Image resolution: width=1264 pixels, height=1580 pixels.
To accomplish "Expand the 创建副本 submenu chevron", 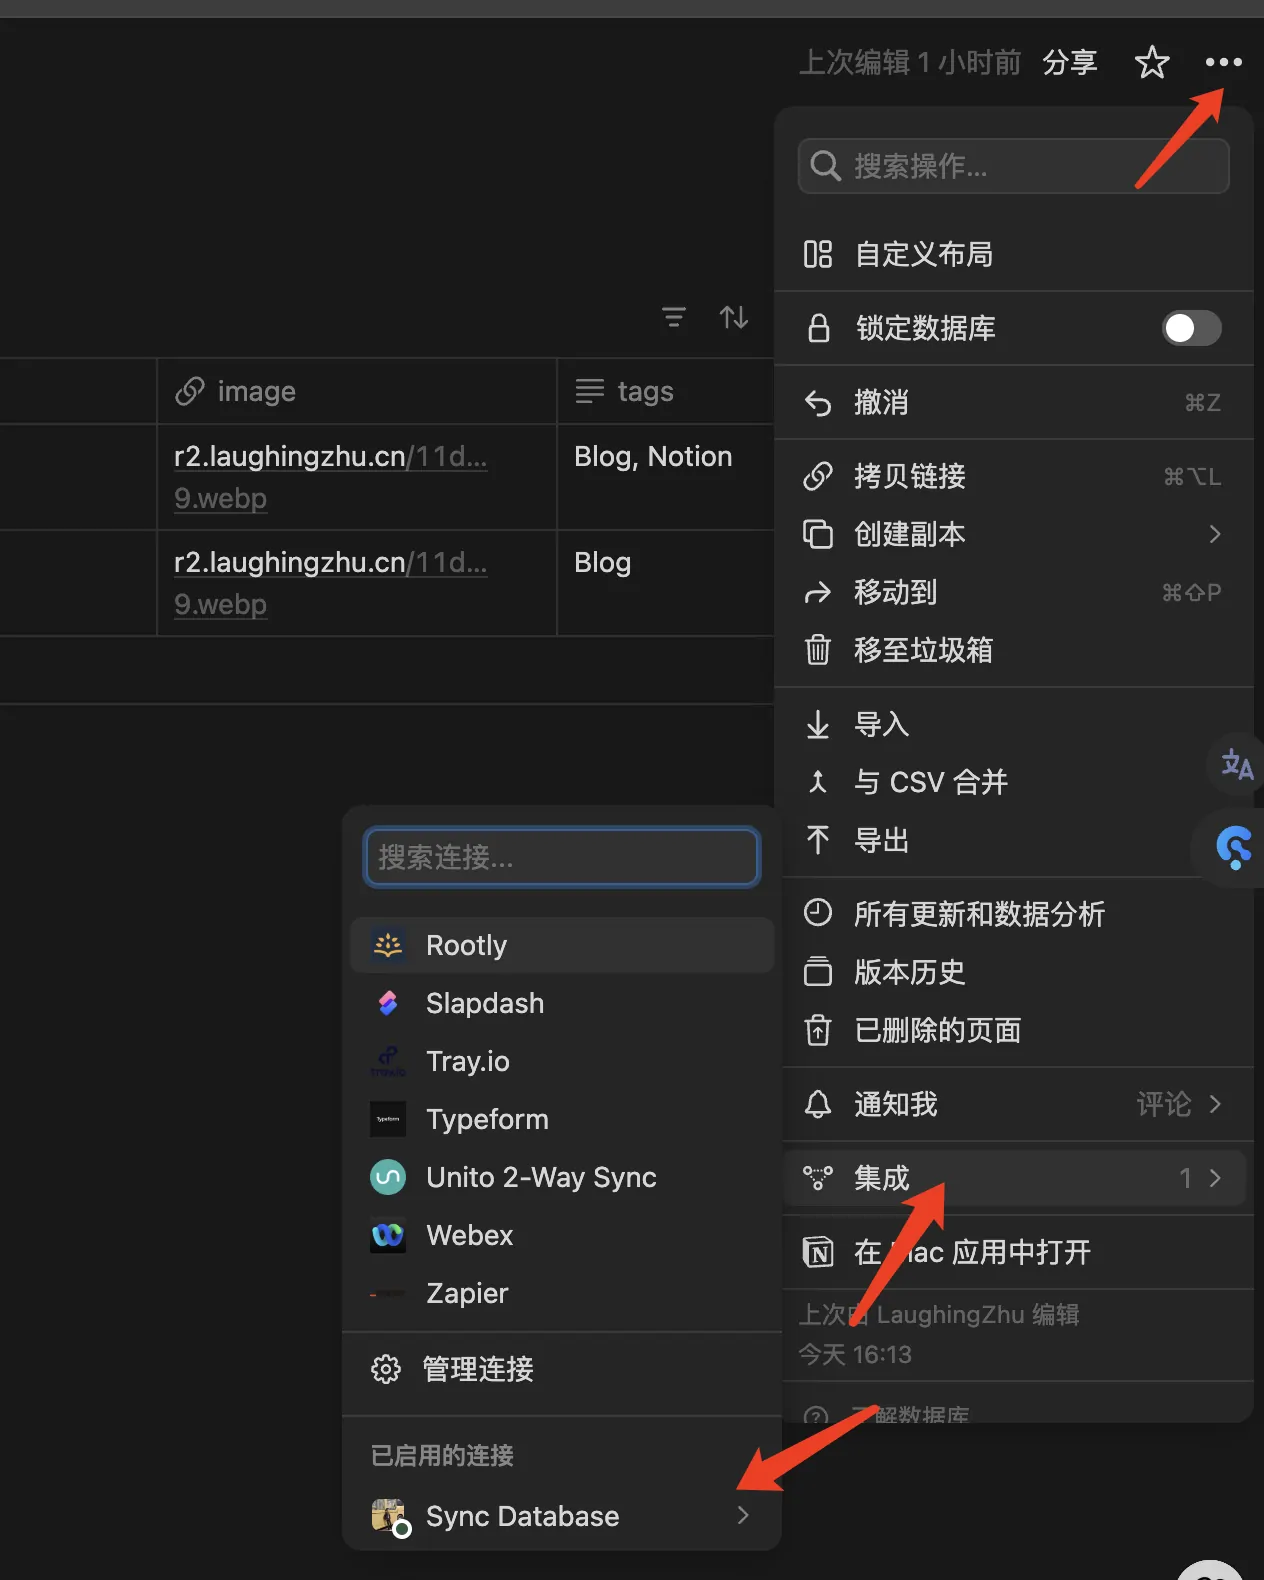I will pyautogui.click(x=1215, y=534).
